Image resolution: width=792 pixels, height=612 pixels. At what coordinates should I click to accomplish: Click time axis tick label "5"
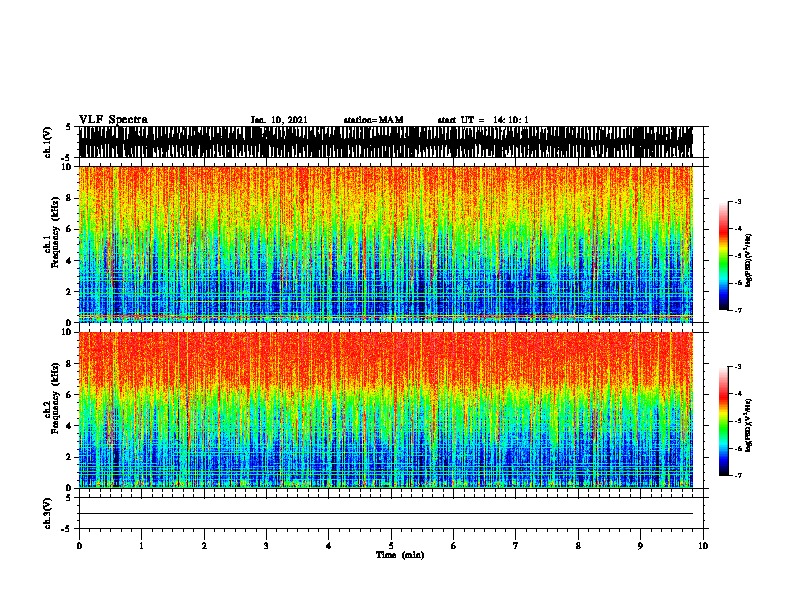391,546
